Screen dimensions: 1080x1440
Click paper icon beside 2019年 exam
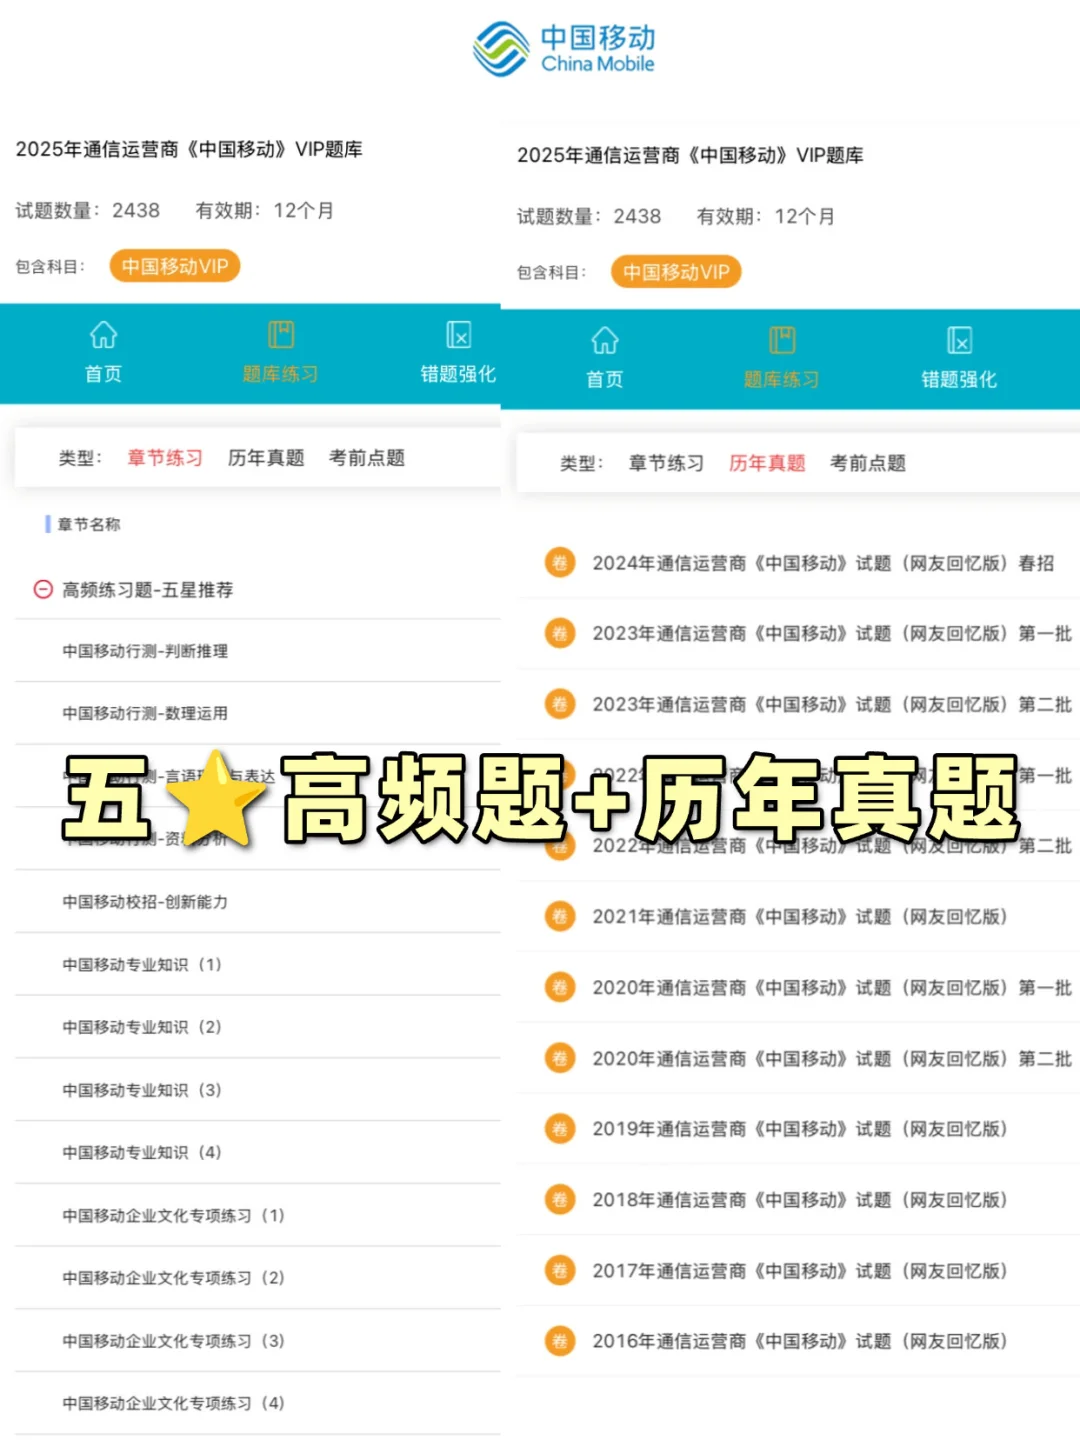pos(559,1129)
